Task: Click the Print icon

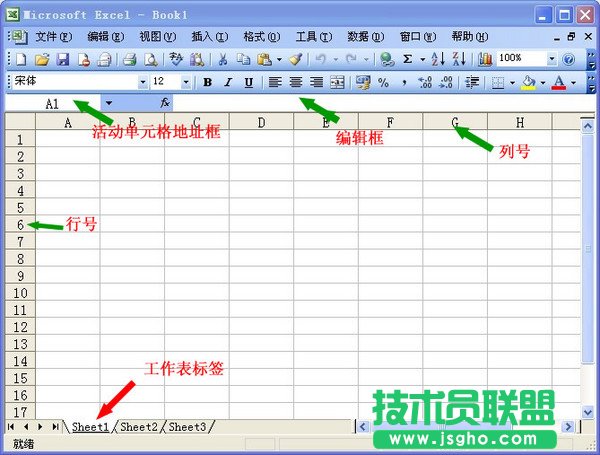Action: (129, 60)
